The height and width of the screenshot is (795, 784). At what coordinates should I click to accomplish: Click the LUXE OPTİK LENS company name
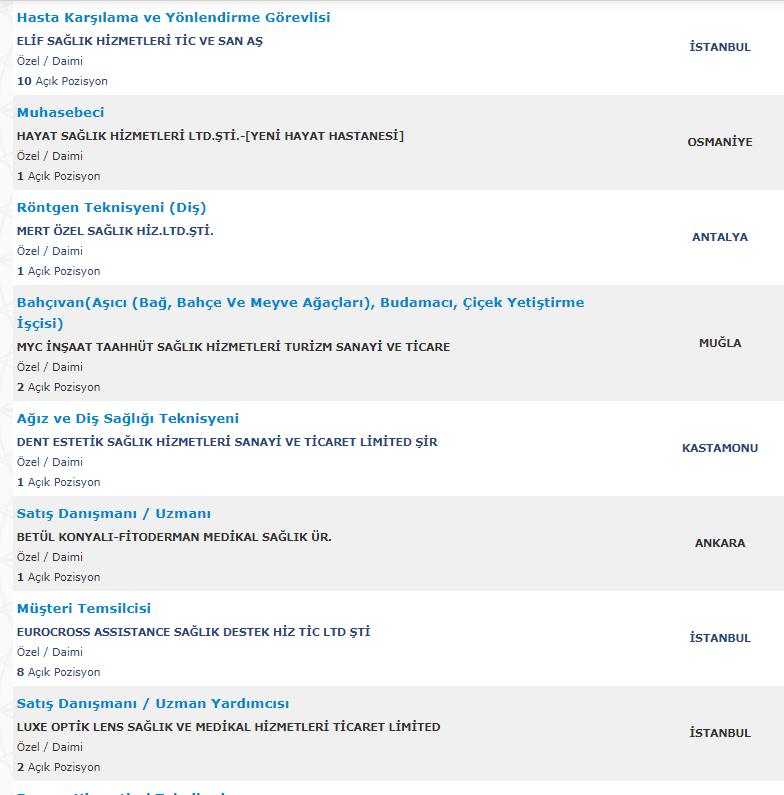click(x=228, y=727)
